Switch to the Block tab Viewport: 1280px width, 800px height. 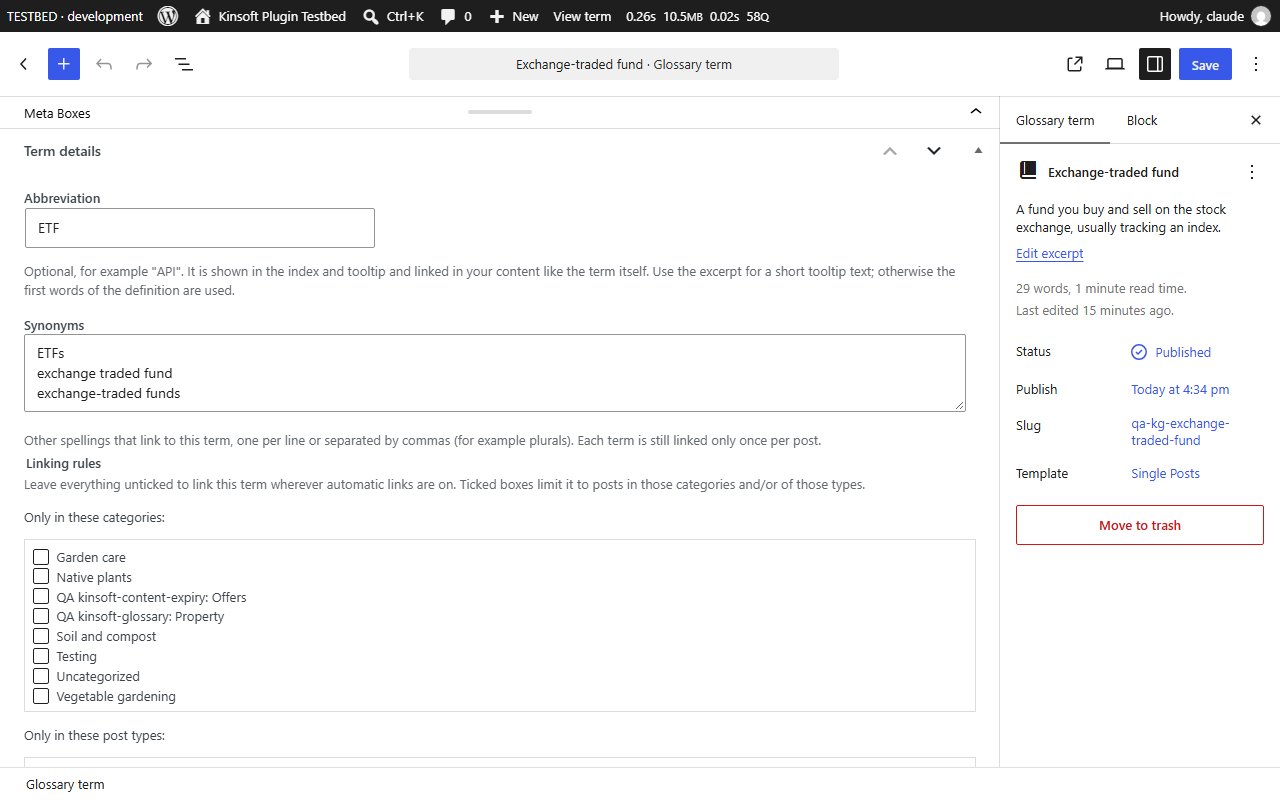point(1142,120)
